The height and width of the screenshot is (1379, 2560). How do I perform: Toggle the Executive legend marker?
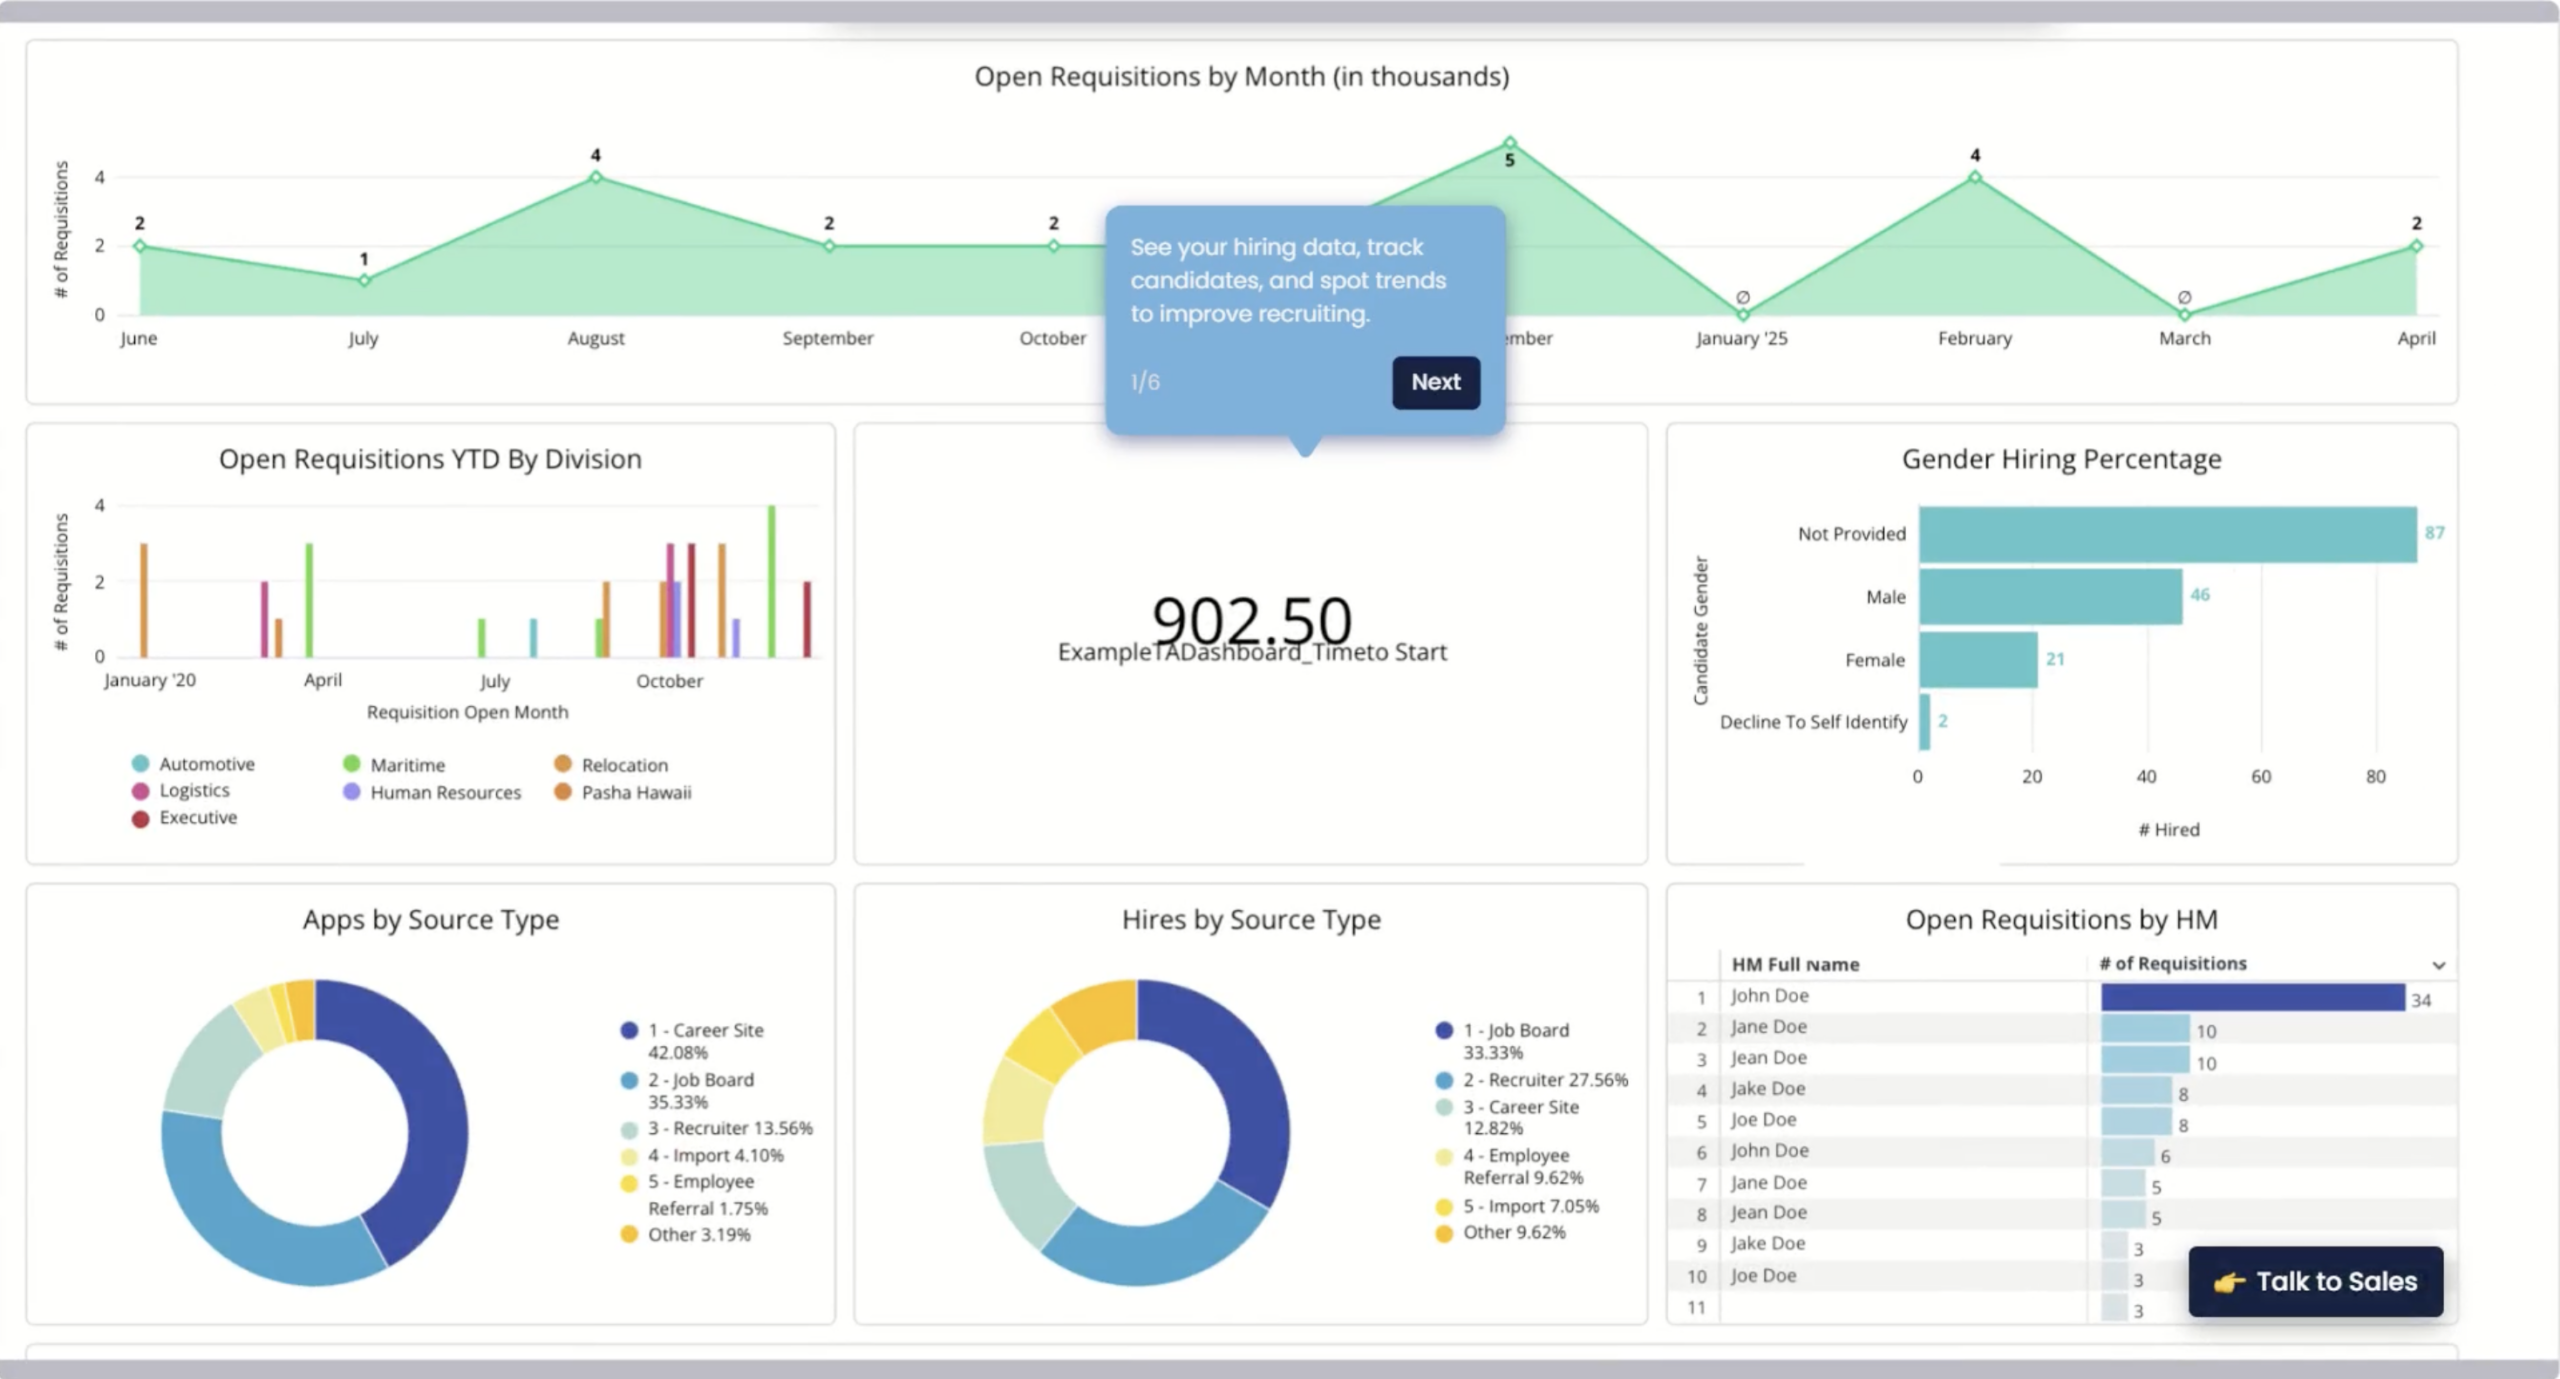point(141,818)
